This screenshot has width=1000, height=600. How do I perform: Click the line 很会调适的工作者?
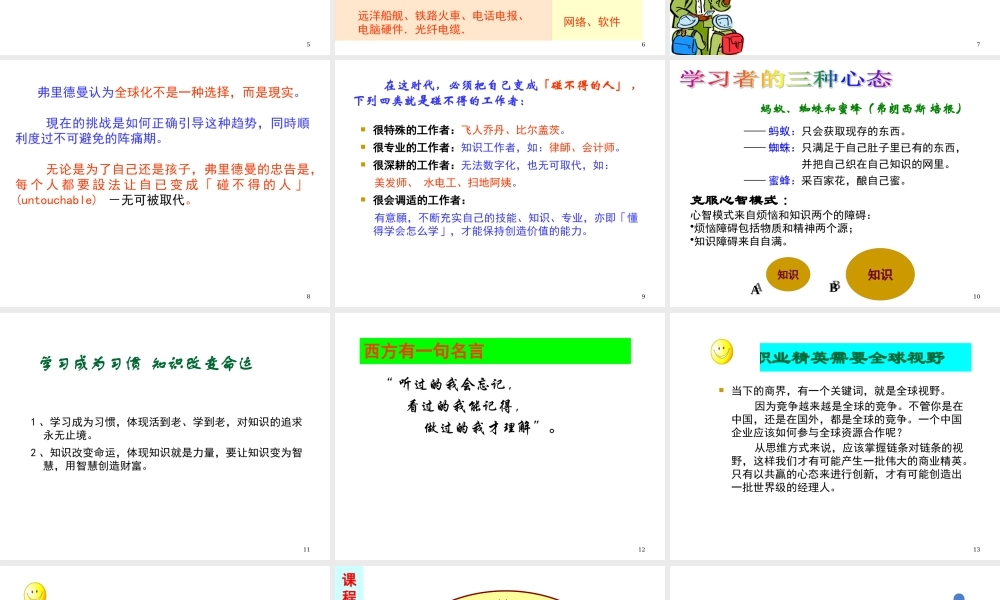[x=420, y=200]
